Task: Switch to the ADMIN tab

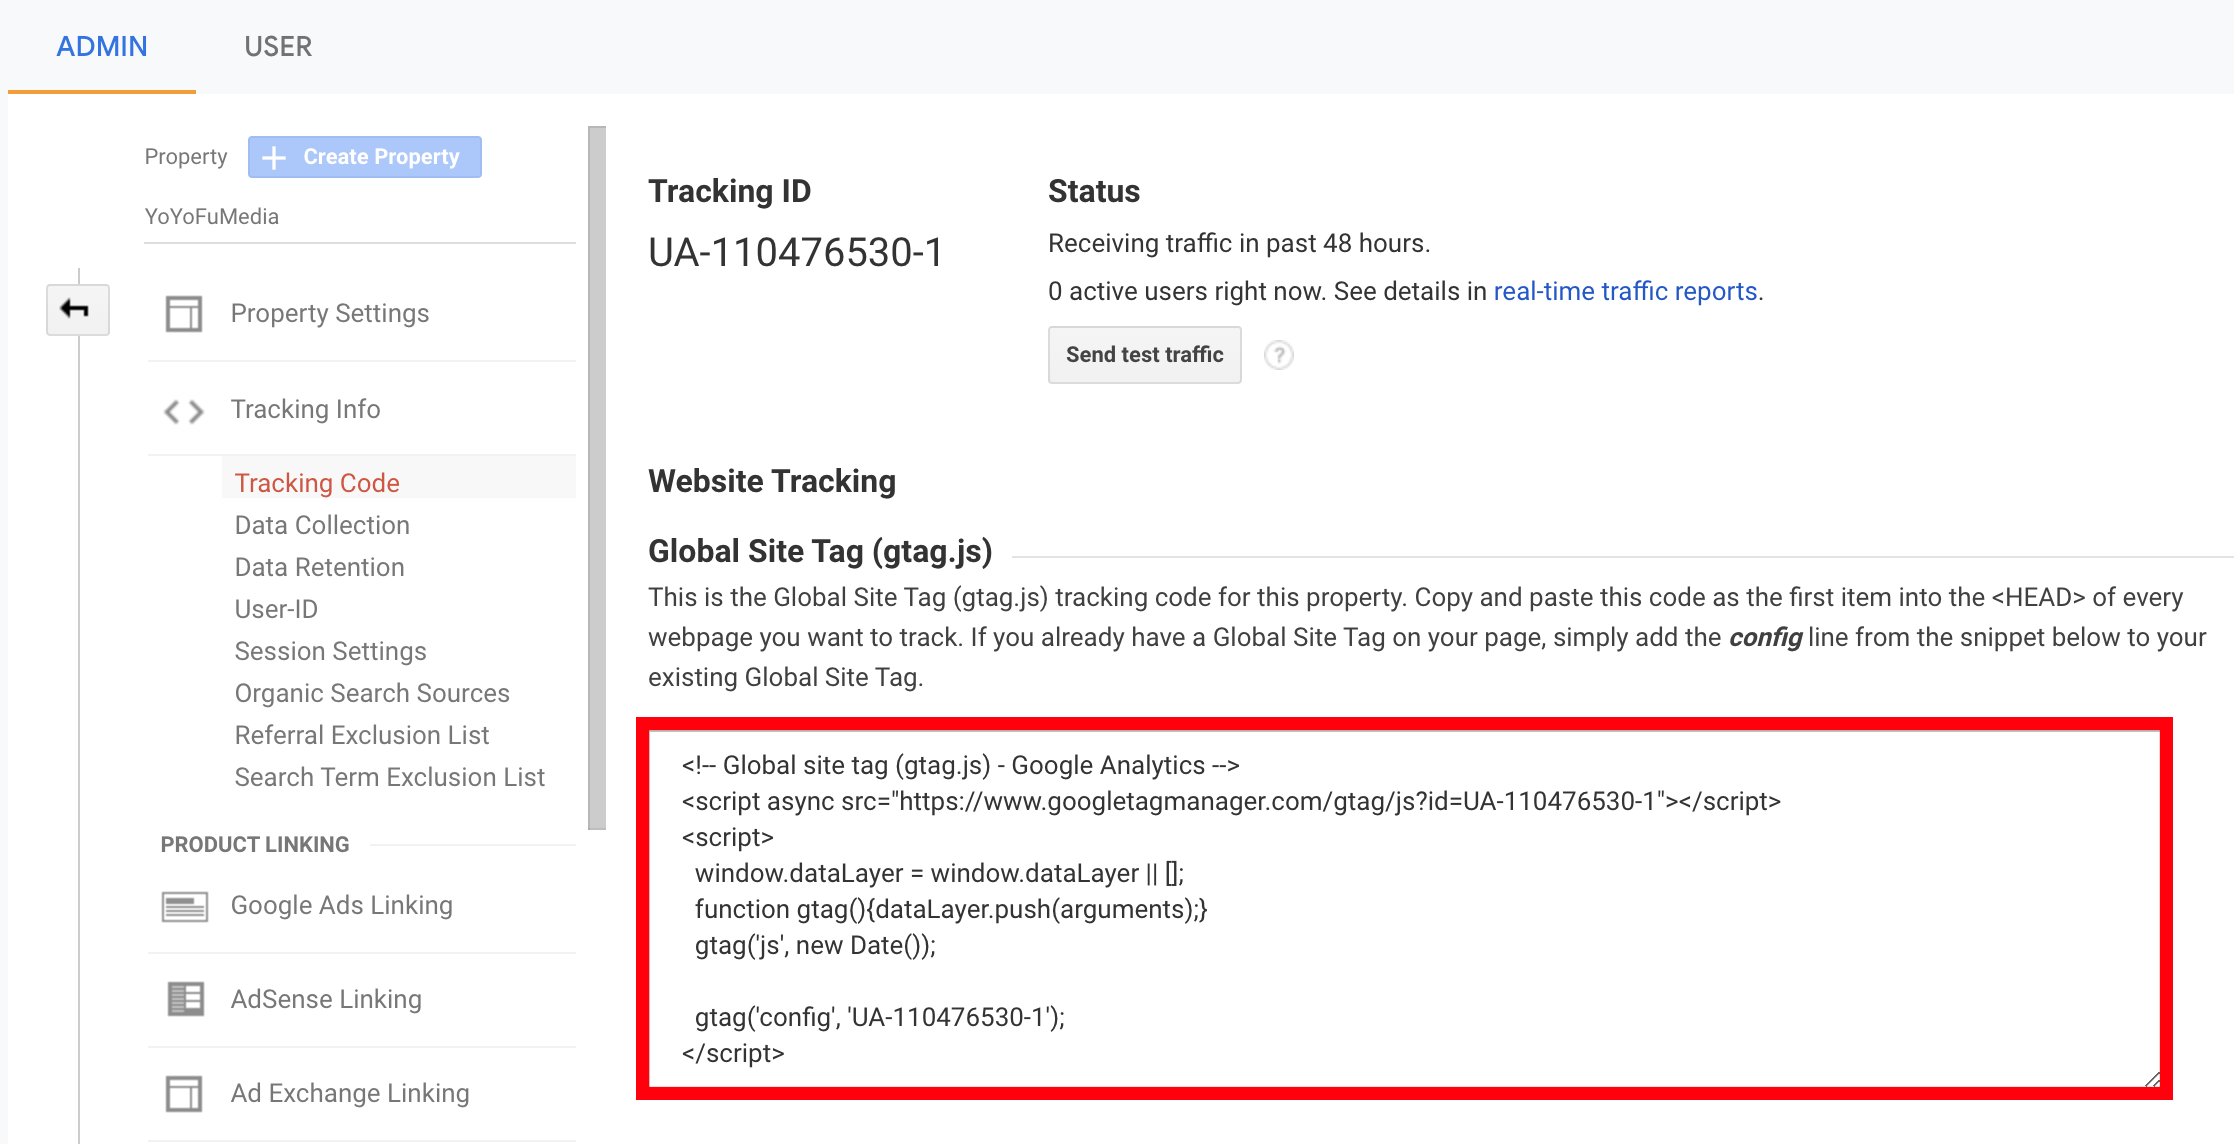Action: pyautogui.click(x=102, y=46)
